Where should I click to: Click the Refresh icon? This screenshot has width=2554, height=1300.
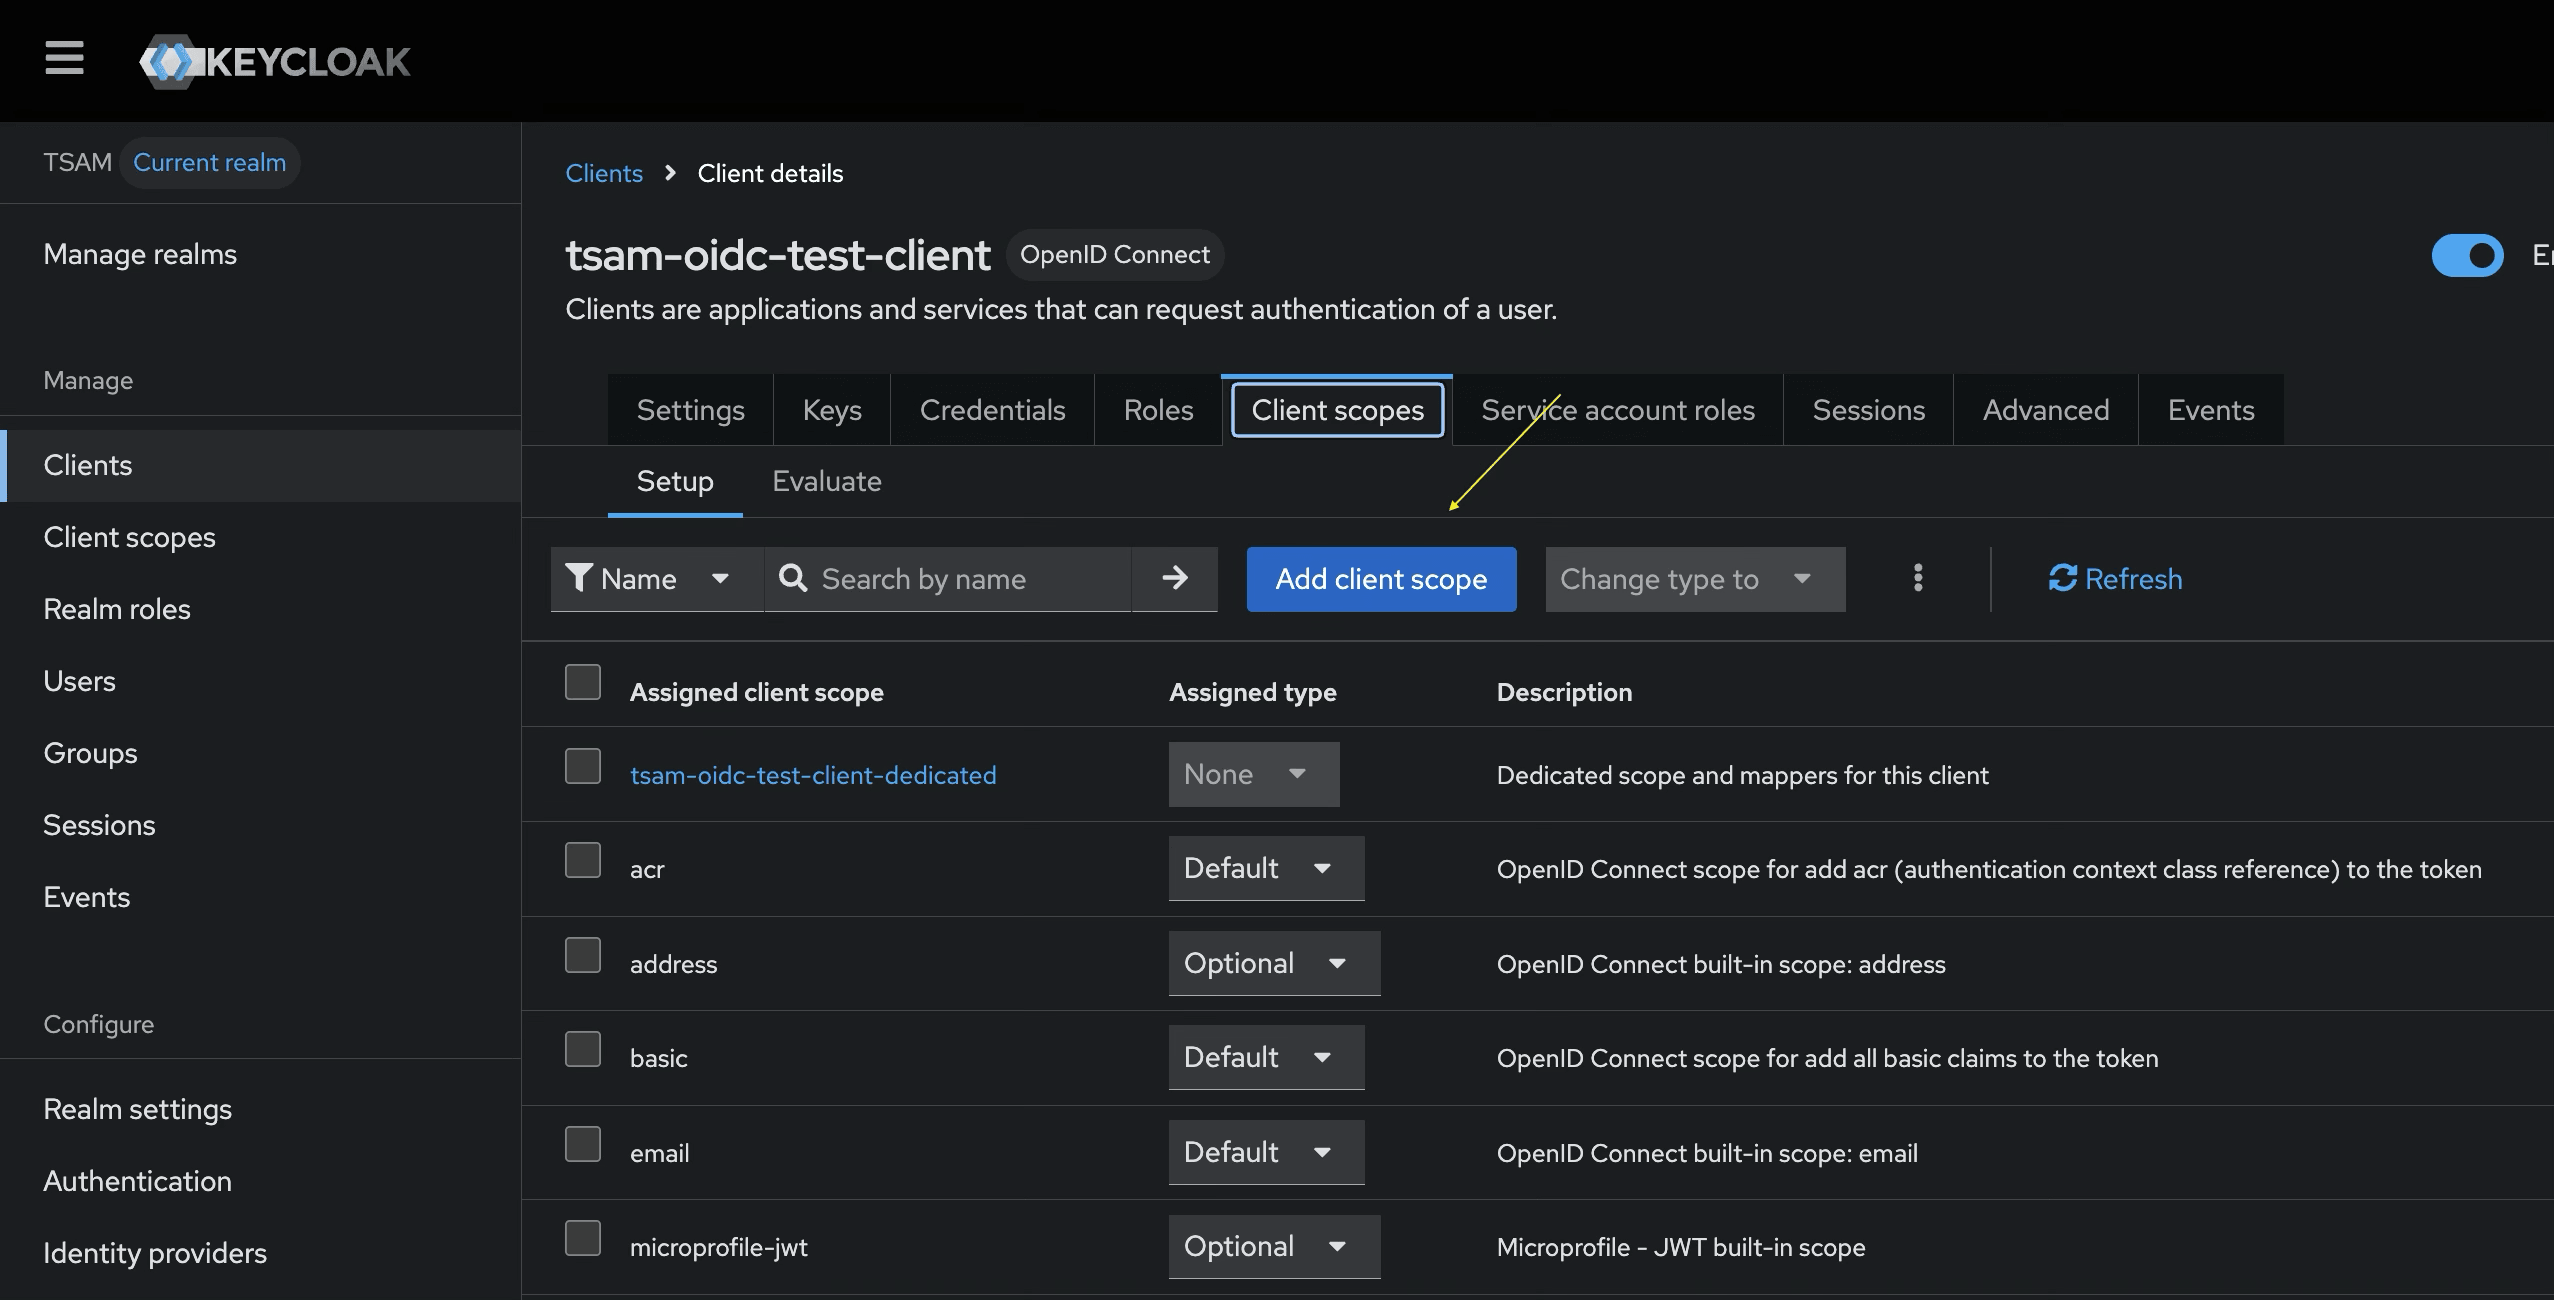2062,578
